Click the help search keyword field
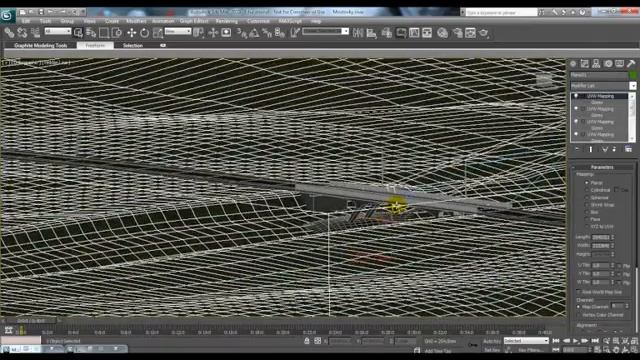 pos(501,13)
